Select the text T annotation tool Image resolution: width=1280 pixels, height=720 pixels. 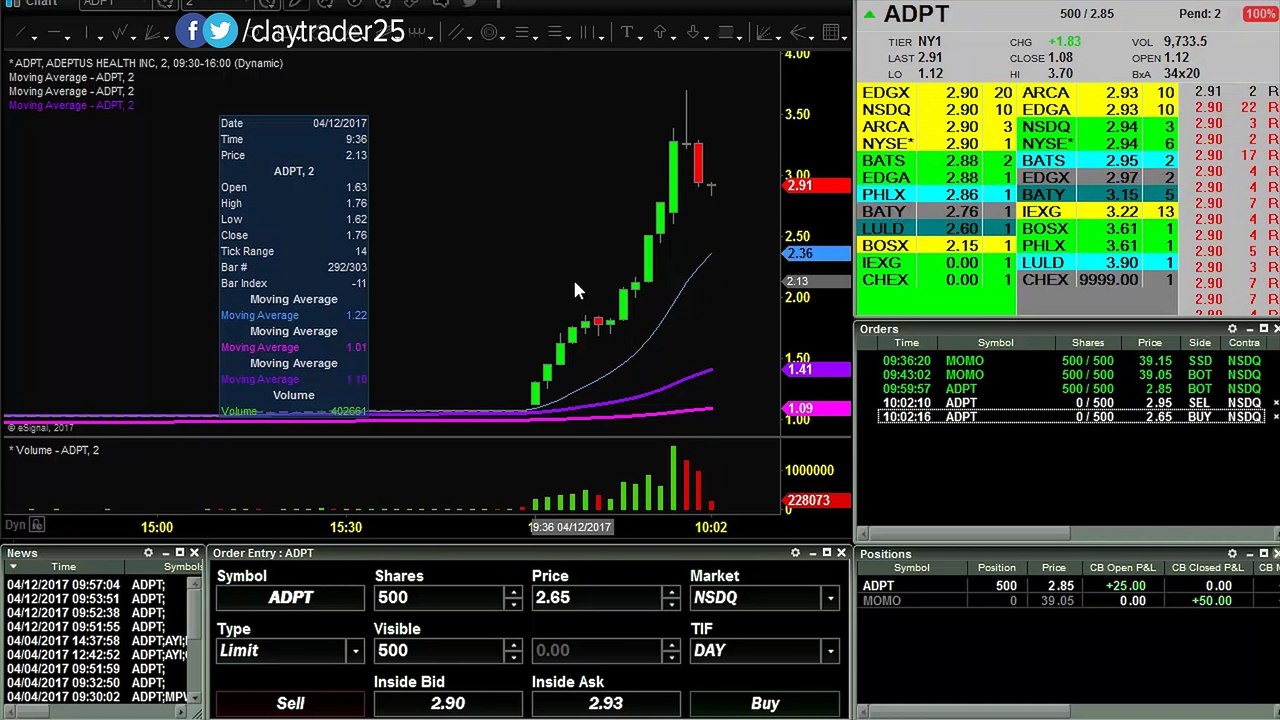627,34
